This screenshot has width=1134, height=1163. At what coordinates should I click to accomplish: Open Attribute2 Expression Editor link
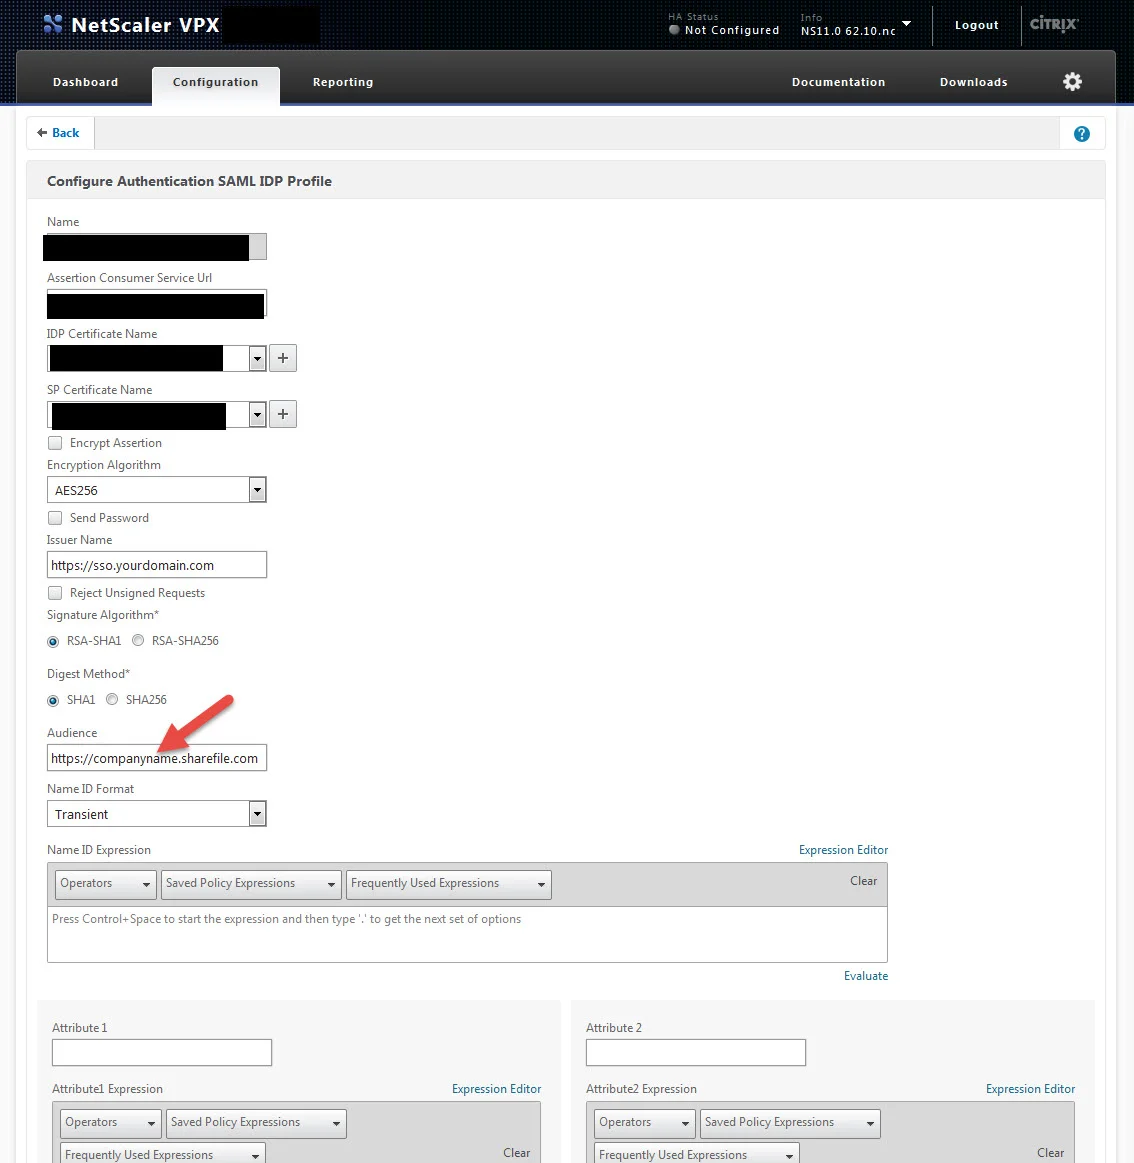point(1030,1089)
